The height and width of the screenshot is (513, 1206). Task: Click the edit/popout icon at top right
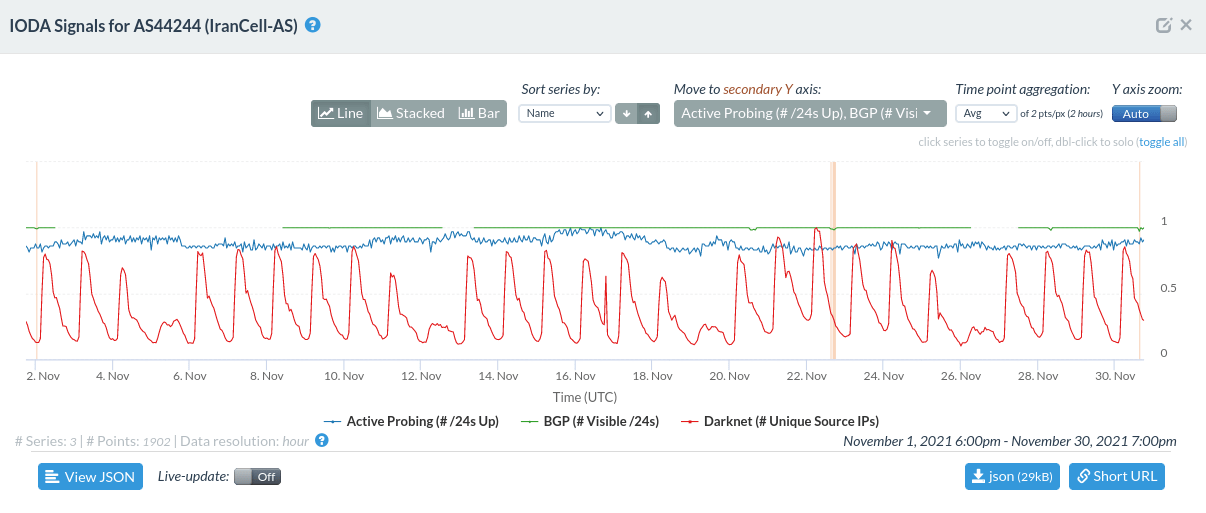[1163, 26]
